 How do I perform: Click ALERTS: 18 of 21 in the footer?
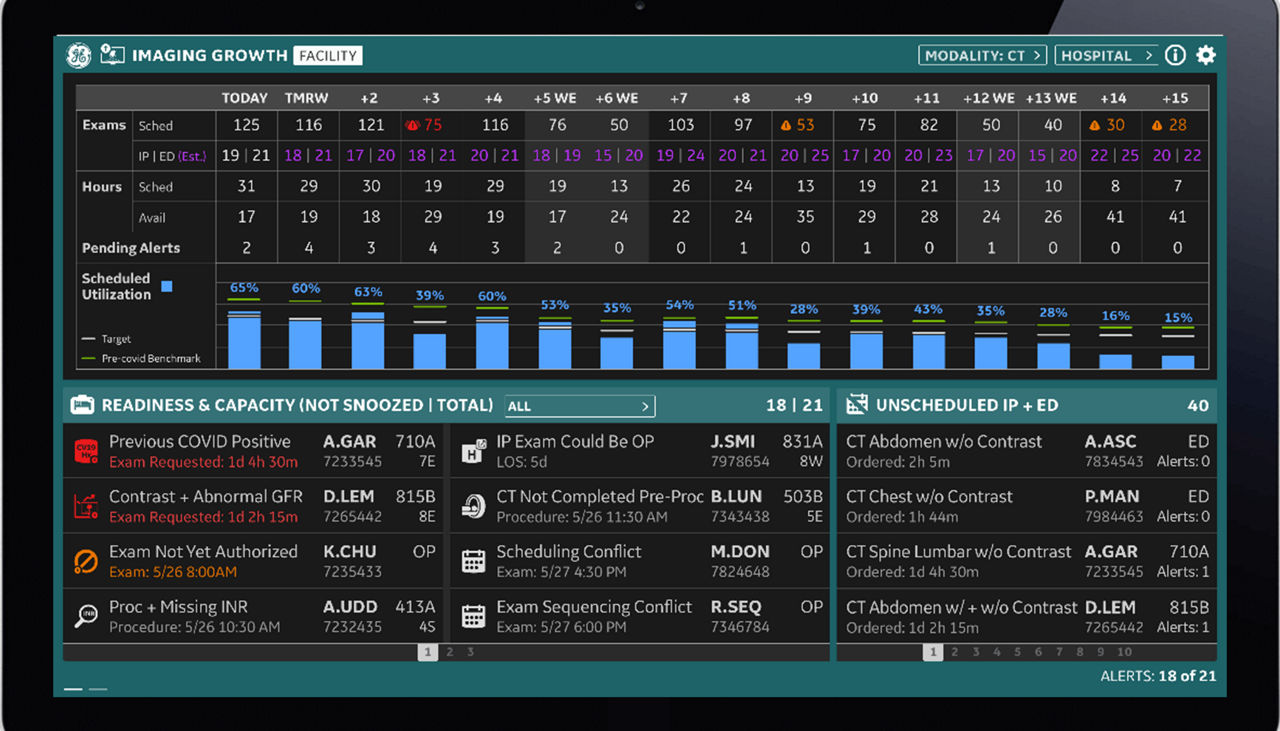[1158, 676]
